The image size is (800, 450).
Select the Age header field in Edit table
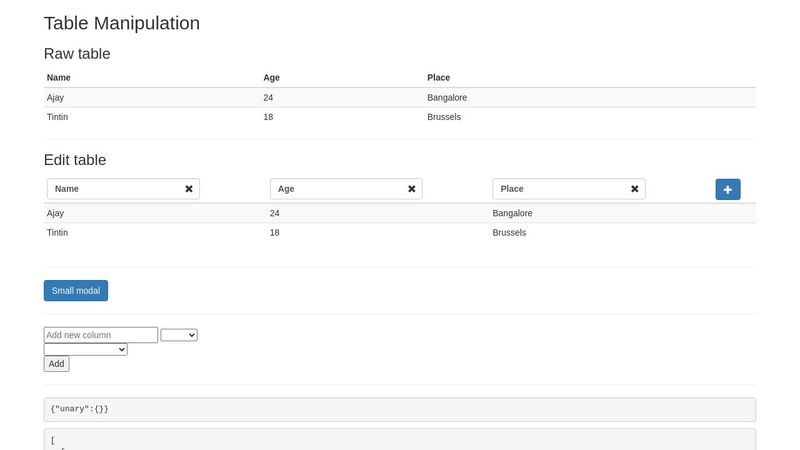(338, 189)
